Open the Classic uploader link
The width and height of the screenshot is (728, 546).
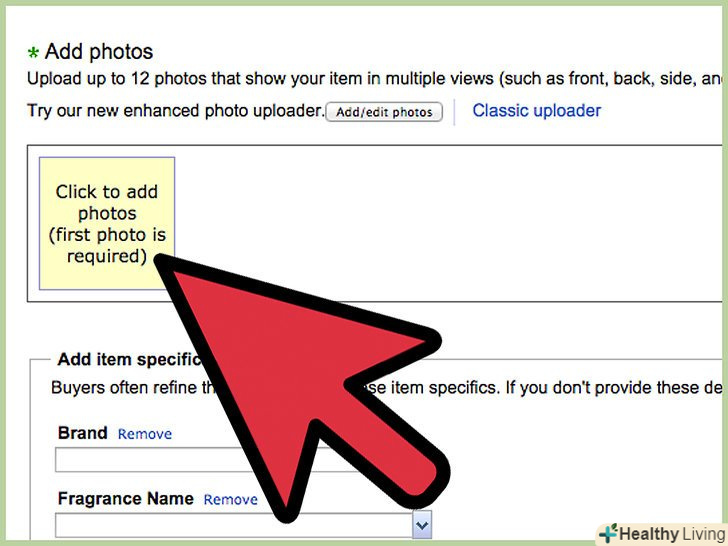tap(536, 110)
